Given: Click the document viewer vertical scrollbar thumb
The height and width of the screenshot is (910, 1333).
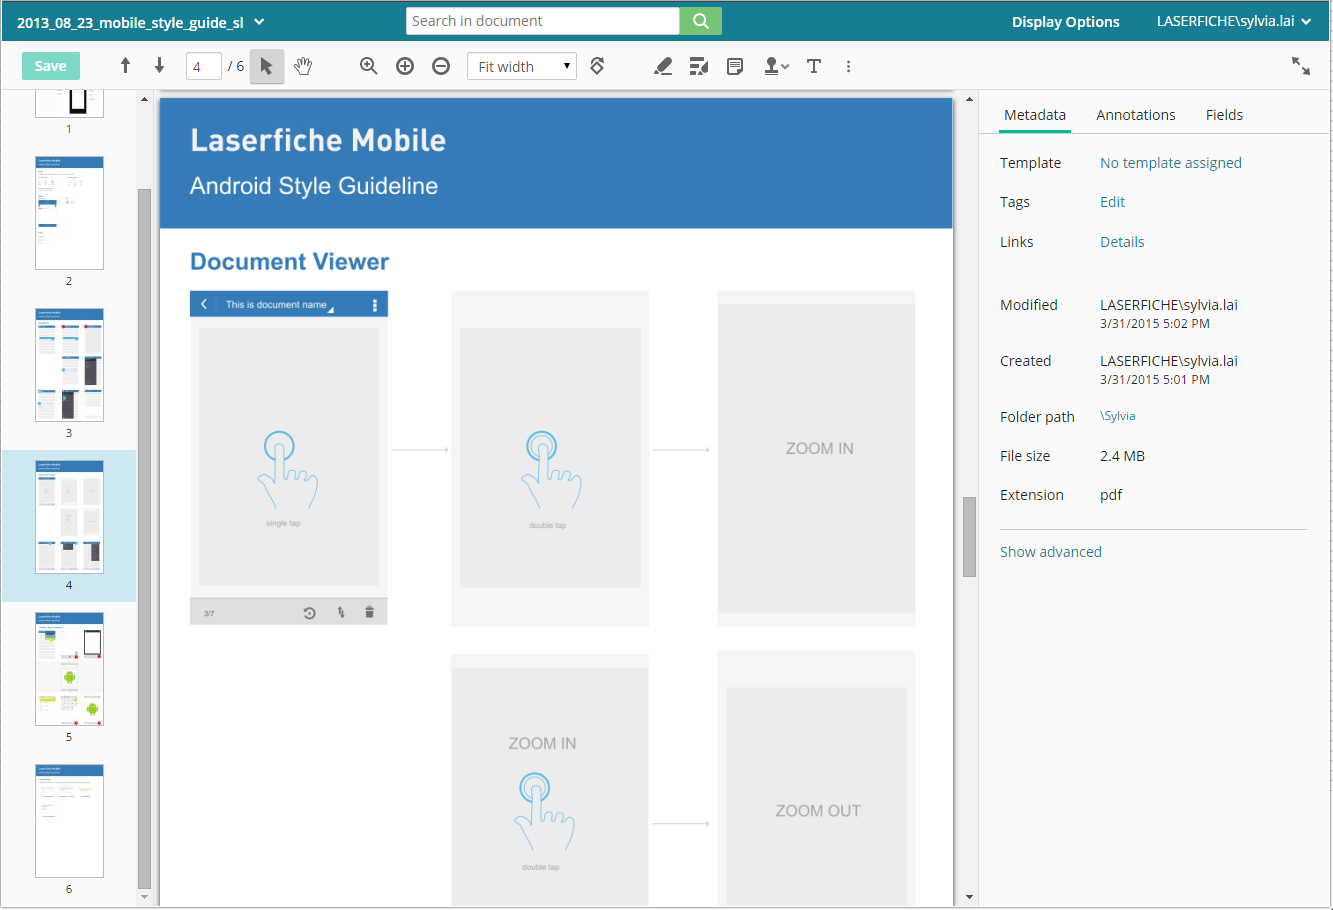Looking at the screenshot, I should click(969, 537).
